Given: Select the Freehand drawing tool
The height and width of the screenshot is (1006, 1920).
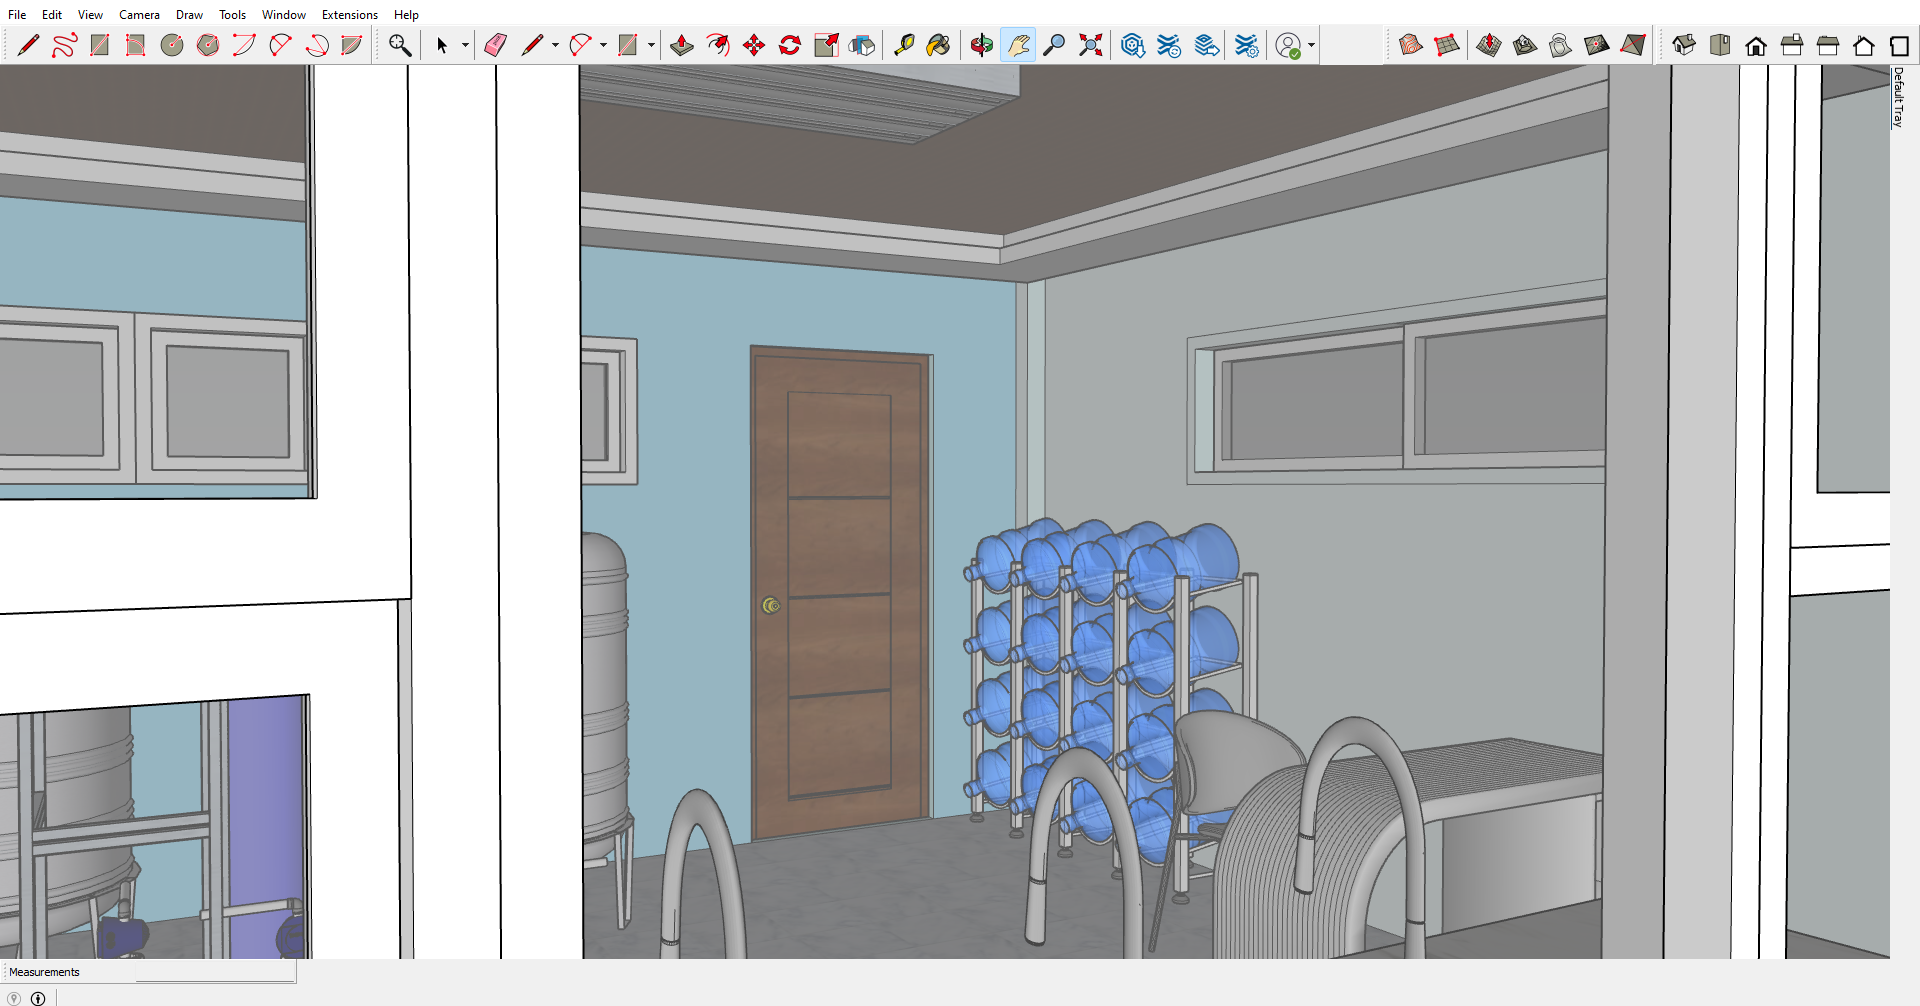Looking at the screenshot, I should [x=64, y=45].
